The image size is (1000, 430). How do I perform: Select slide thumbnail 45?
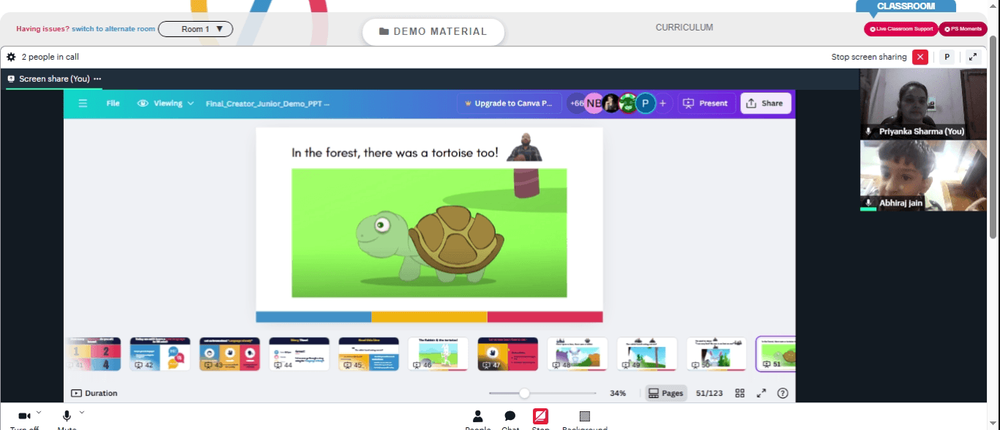point(369,354)
